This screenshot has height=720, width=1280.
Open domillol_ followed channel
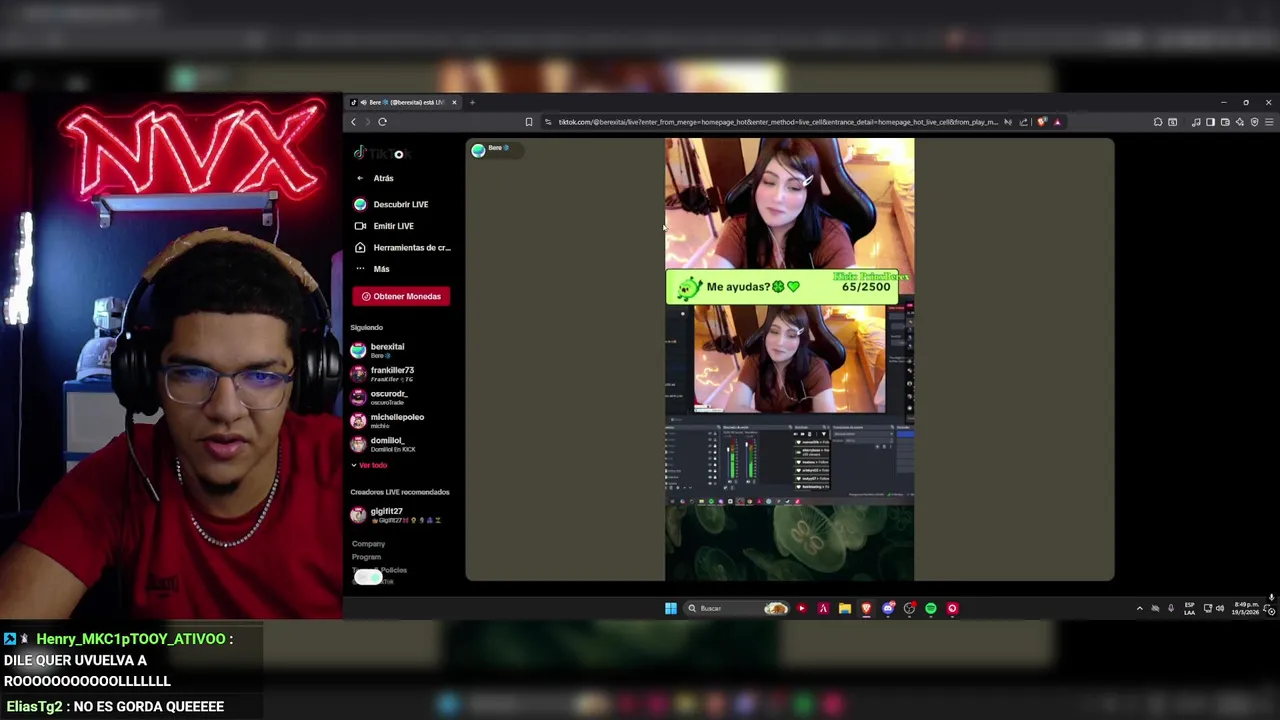coord(383,444)
